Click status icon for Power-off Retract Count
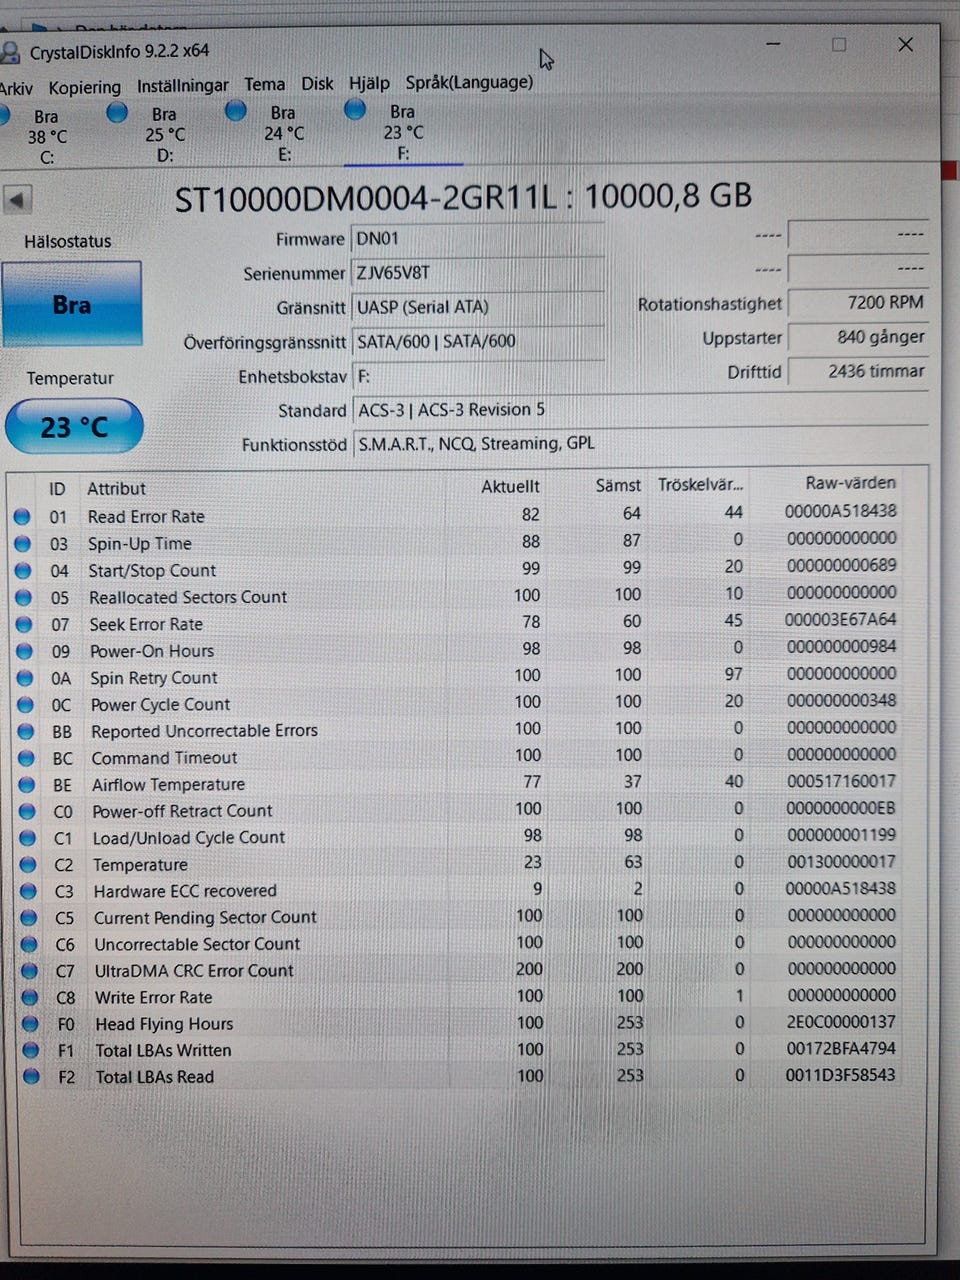960x1280 pixels. [28, 811]
